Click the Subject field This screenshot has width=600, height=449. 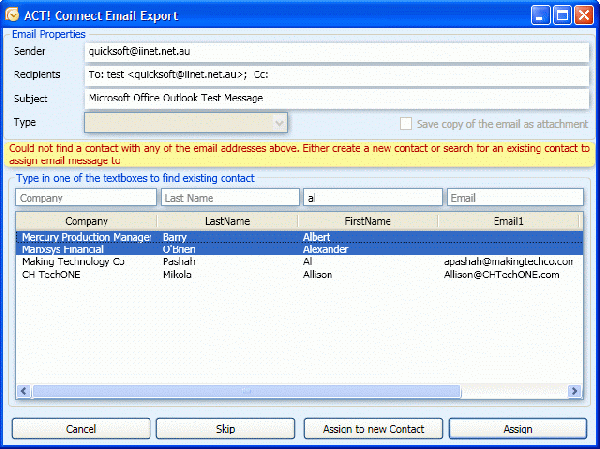[336, 98]
